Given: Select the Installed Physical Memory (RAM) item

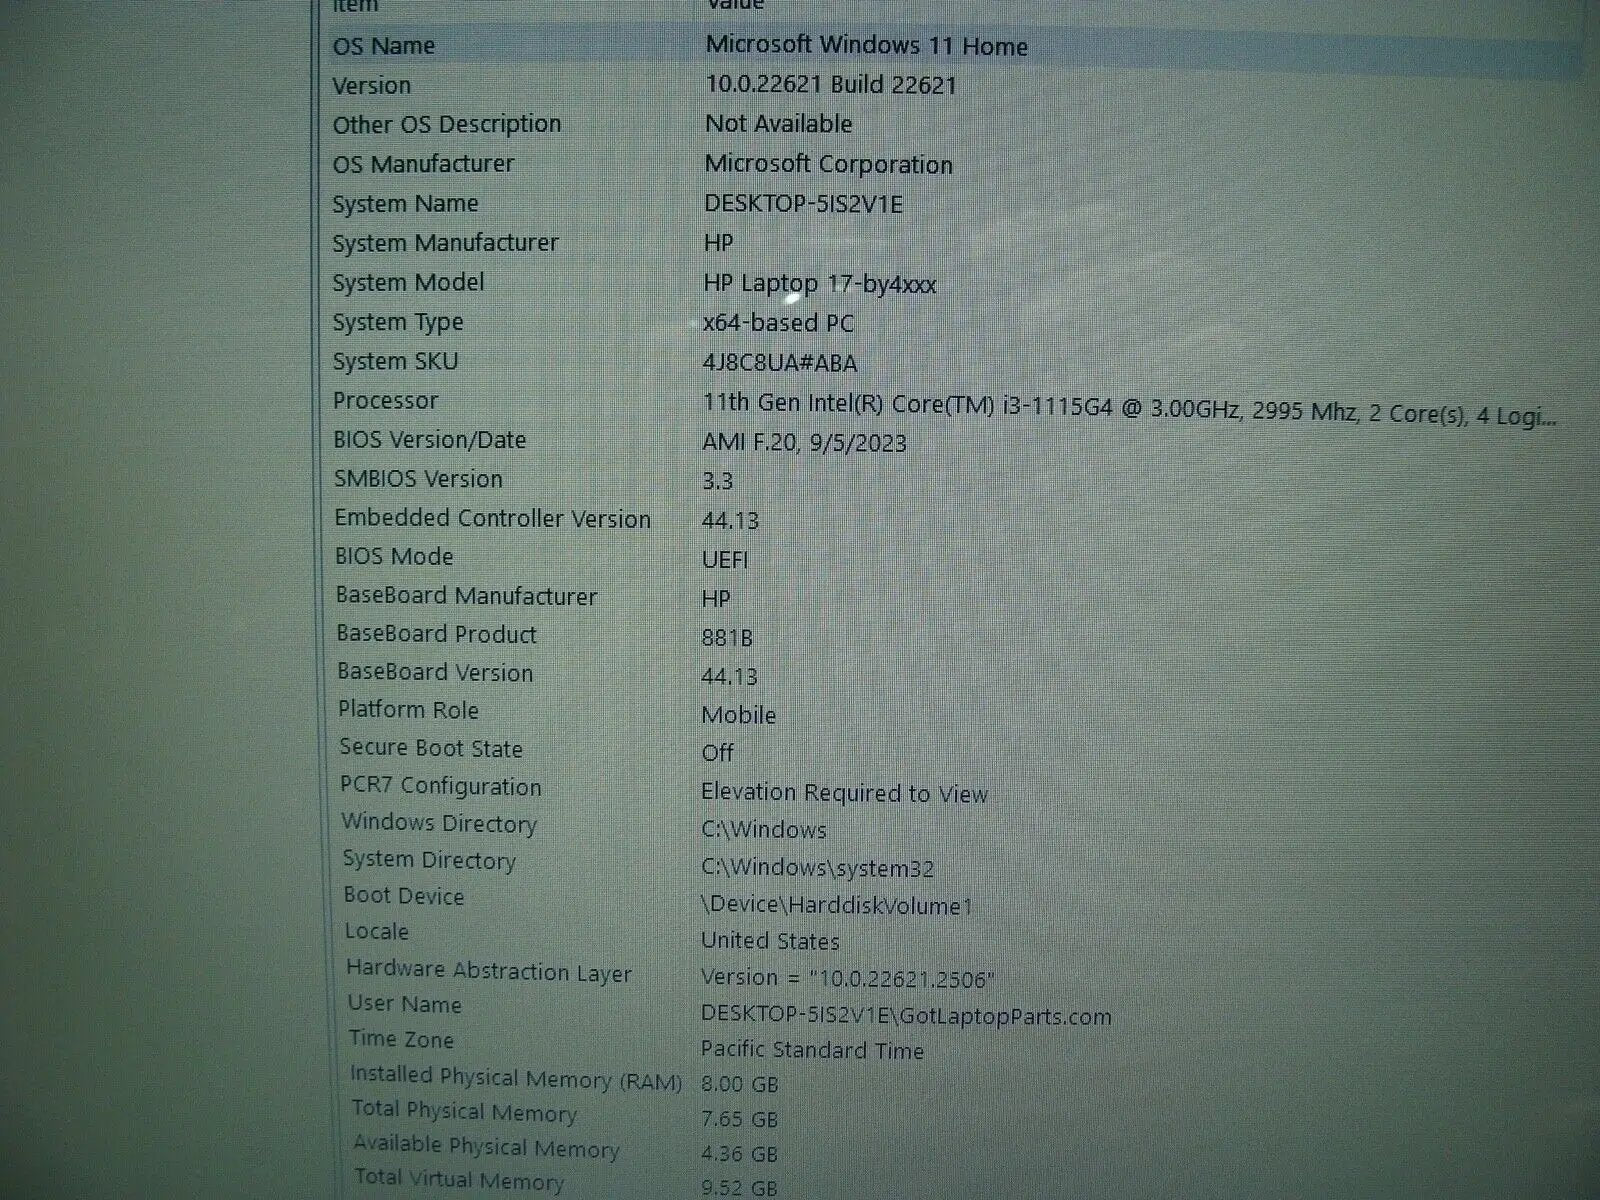Looking at the screenshot, I should coord(516,1078).
